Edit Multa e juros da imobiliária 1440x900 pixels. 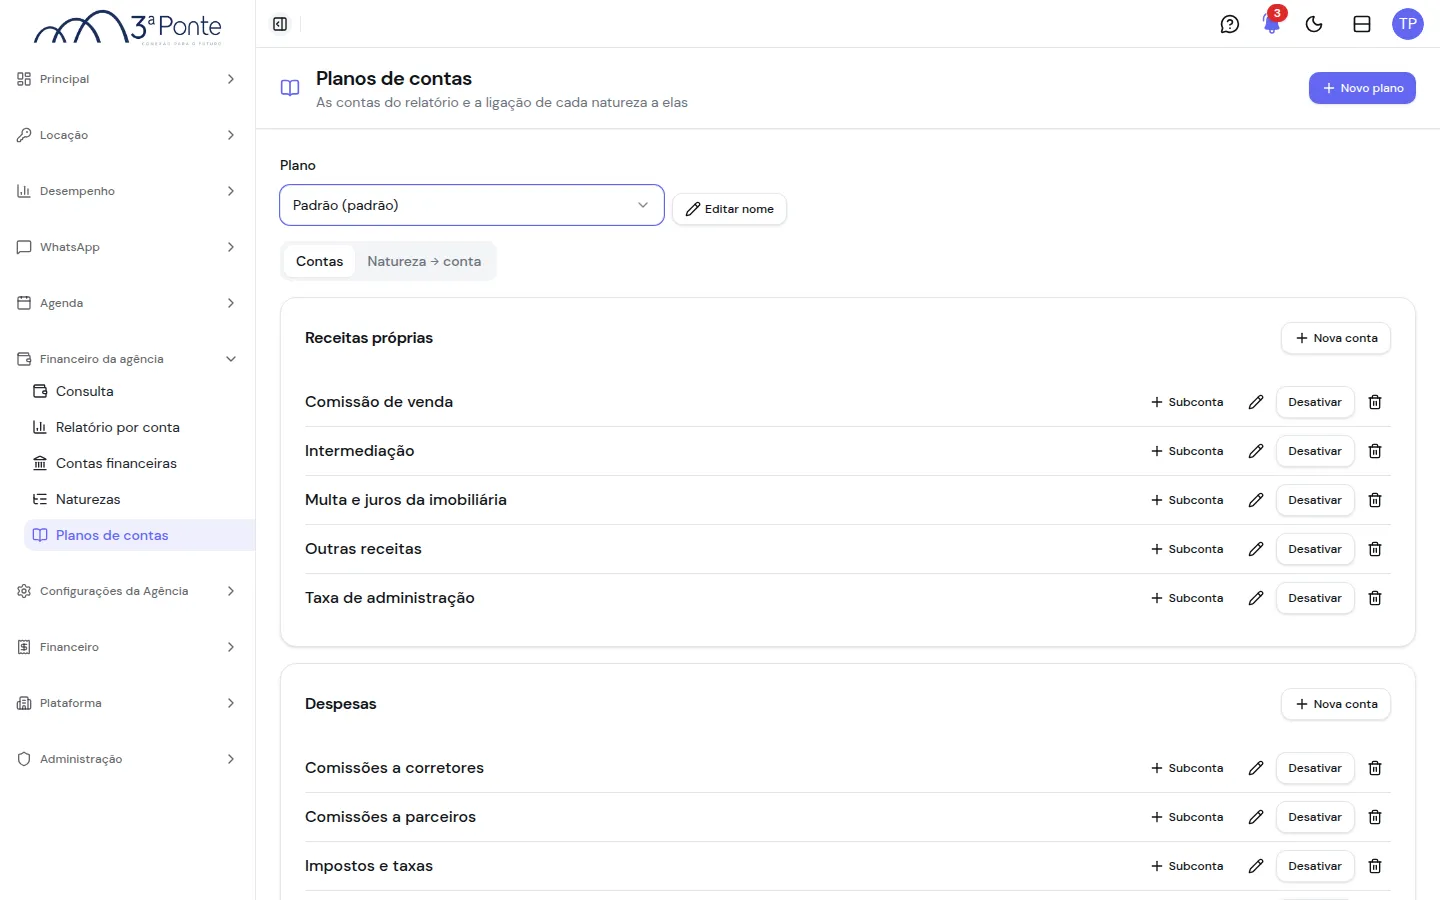pyautogui.click(x=1256, y=500)
